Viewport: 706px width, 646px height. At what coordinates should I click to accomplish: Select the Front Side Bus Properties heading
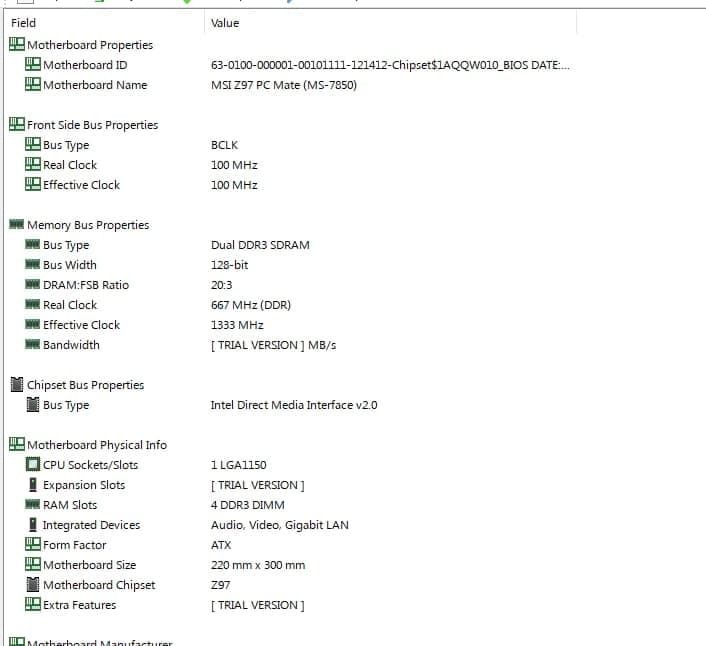click(x=92, y=125)
